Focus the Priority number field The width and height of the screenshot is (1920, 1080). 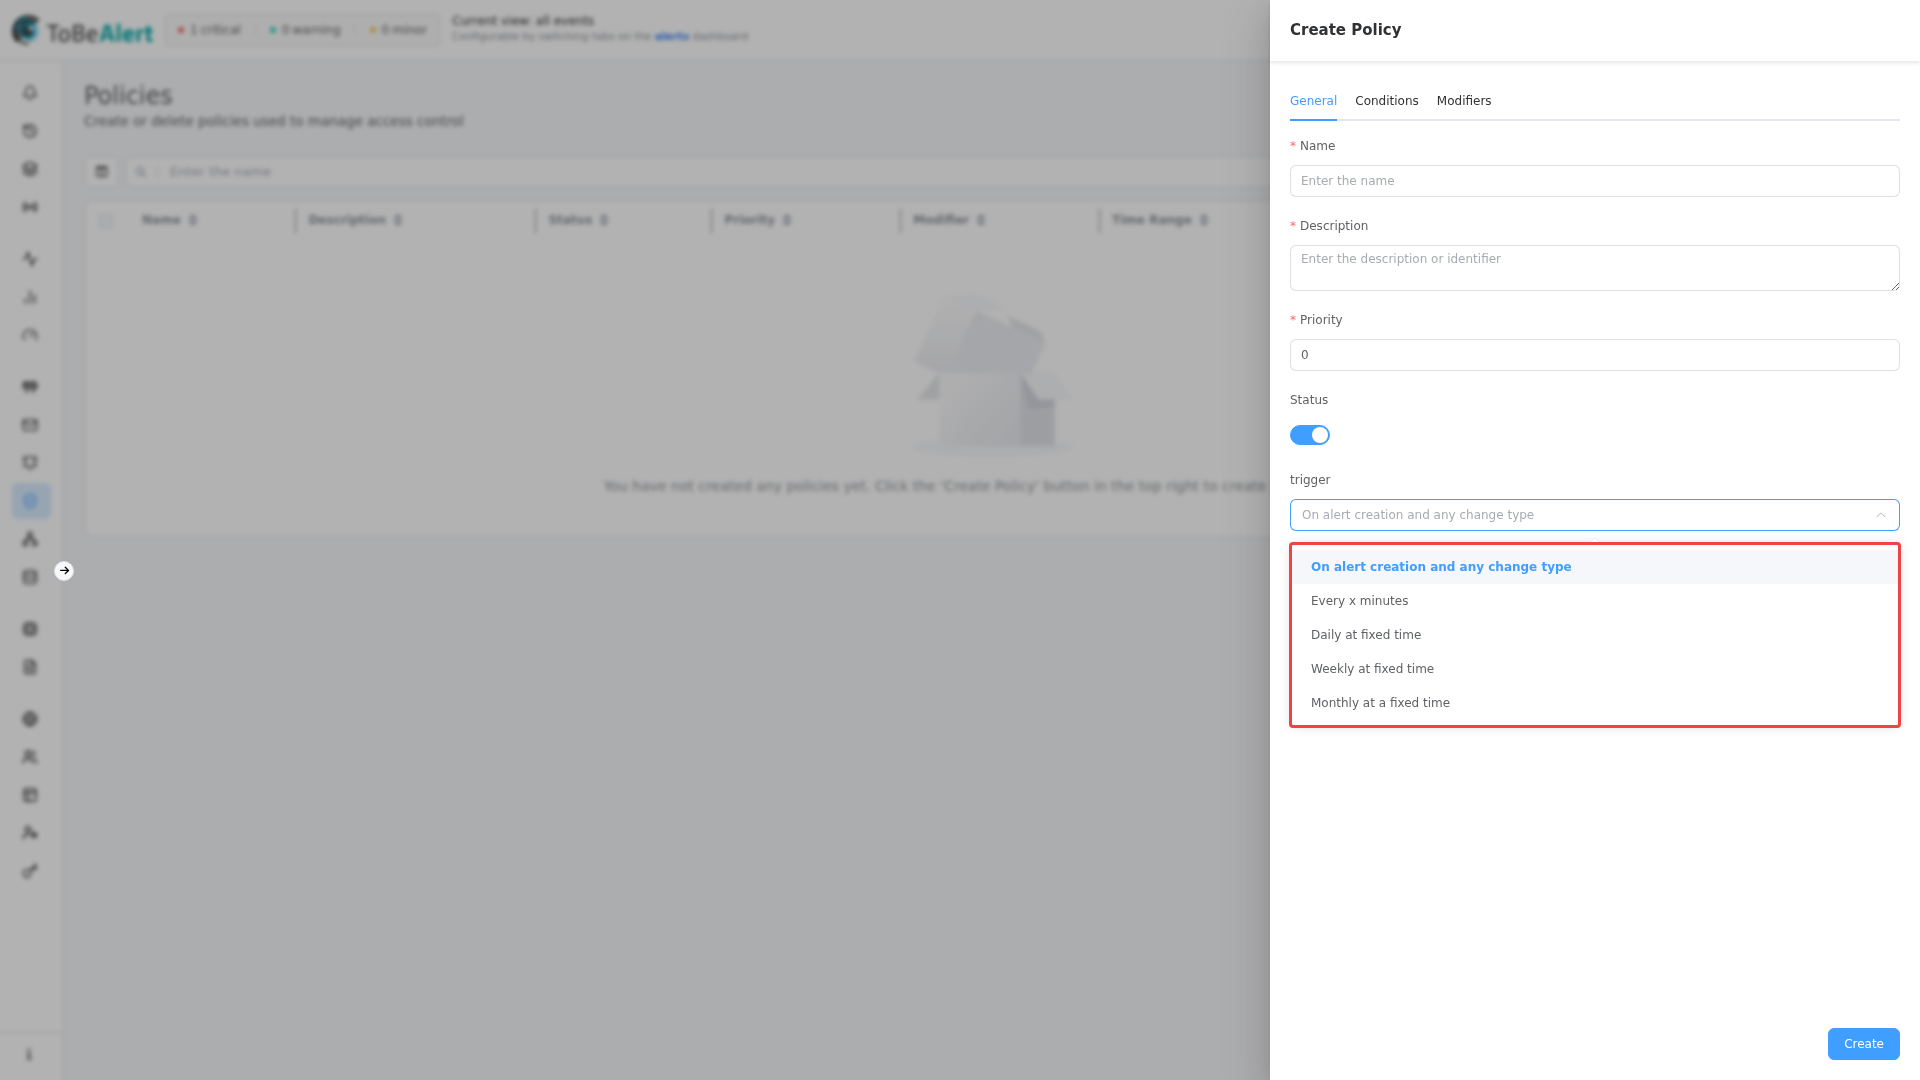[x=1594, y=355]
